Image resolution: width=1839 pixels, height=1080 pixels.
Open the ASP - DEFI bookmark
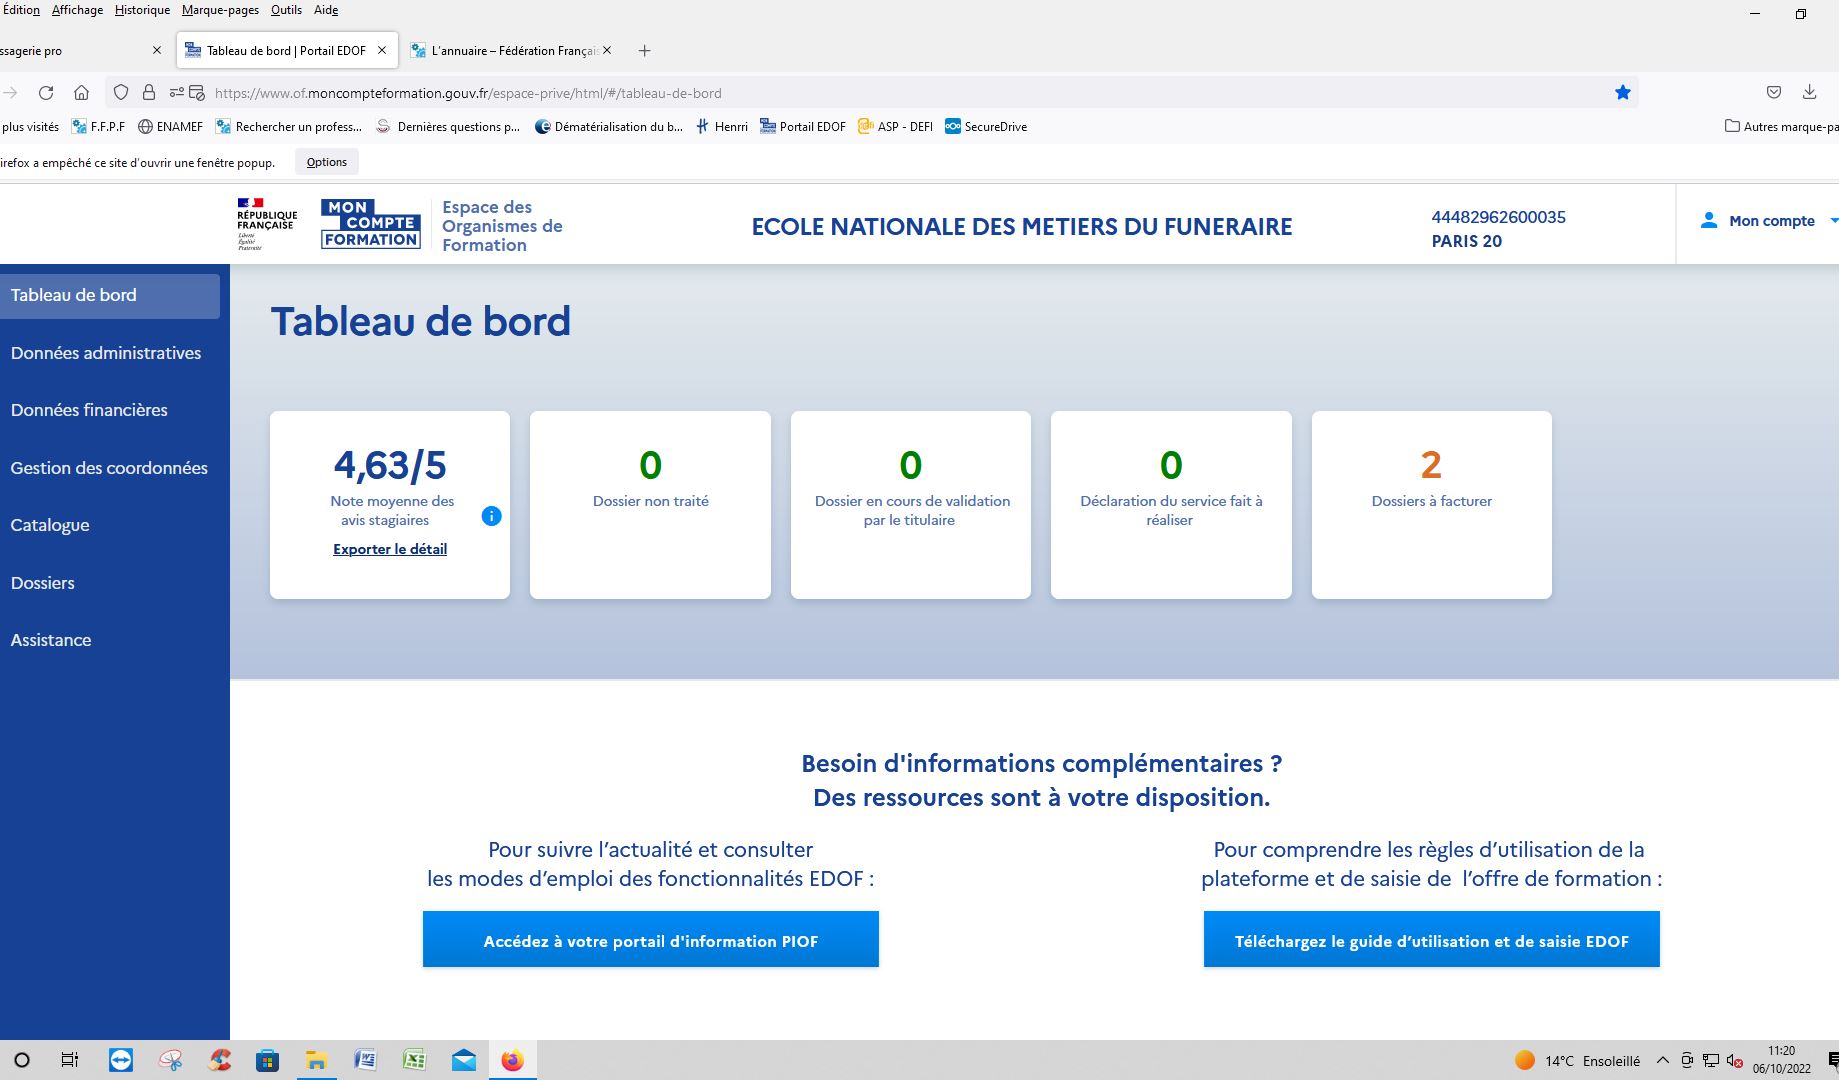pos(895,127)
